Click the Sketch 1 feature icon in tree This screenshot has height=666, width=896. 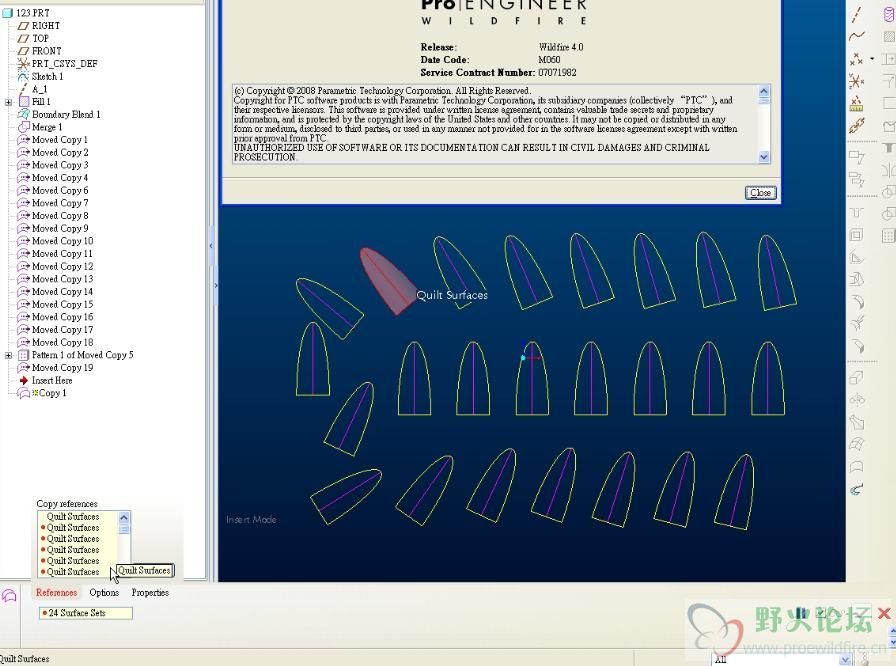[23, 77]
